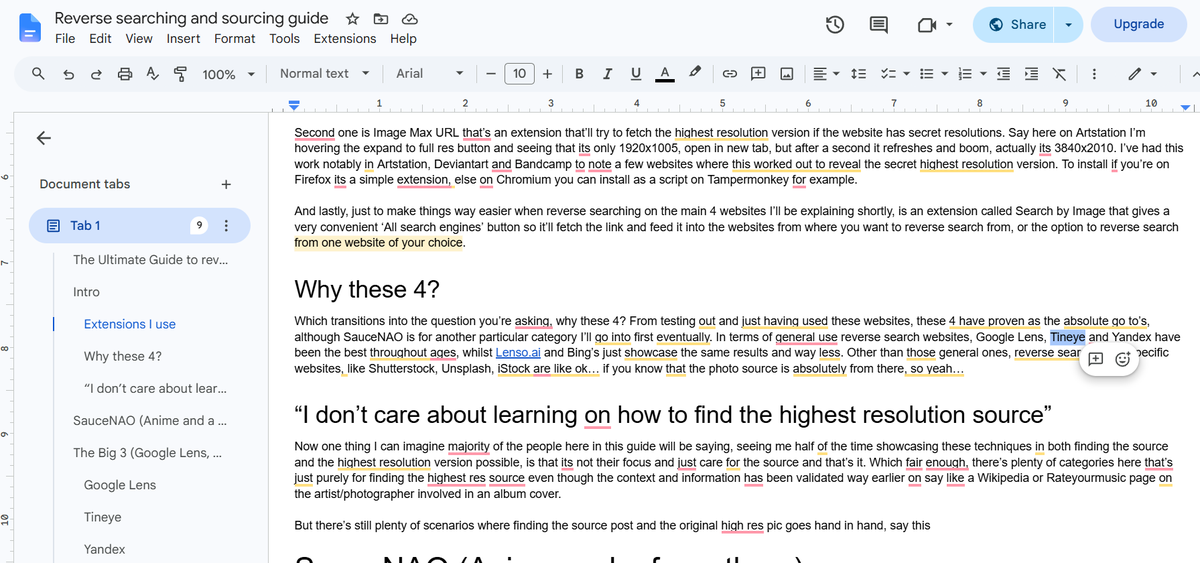Click the insert image icon

(787, 74)
